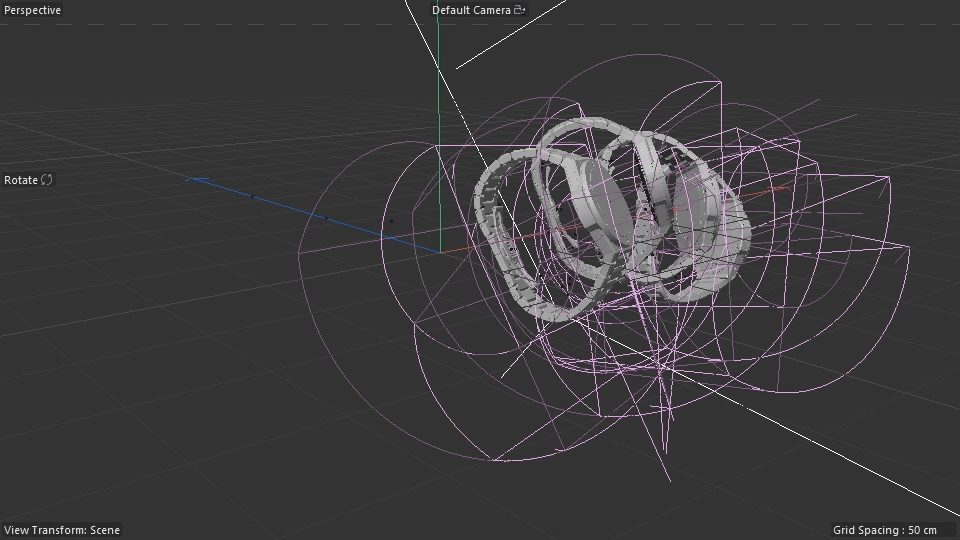Click the camera icon beside Default Camera
This screenshot has height=540, width=960.
click(x=519, y=10)
